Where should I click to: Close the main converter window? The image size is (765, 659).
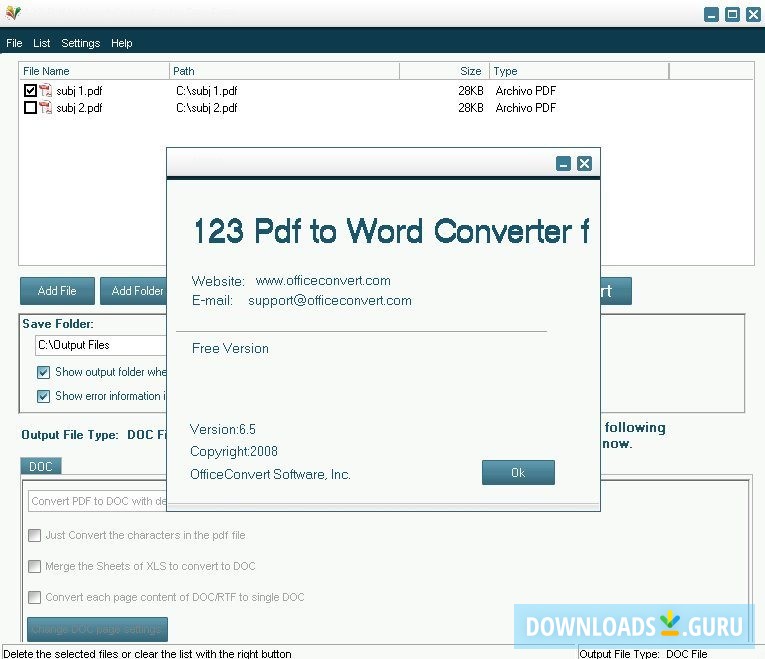pyautogui.click(x=753, y=15)
